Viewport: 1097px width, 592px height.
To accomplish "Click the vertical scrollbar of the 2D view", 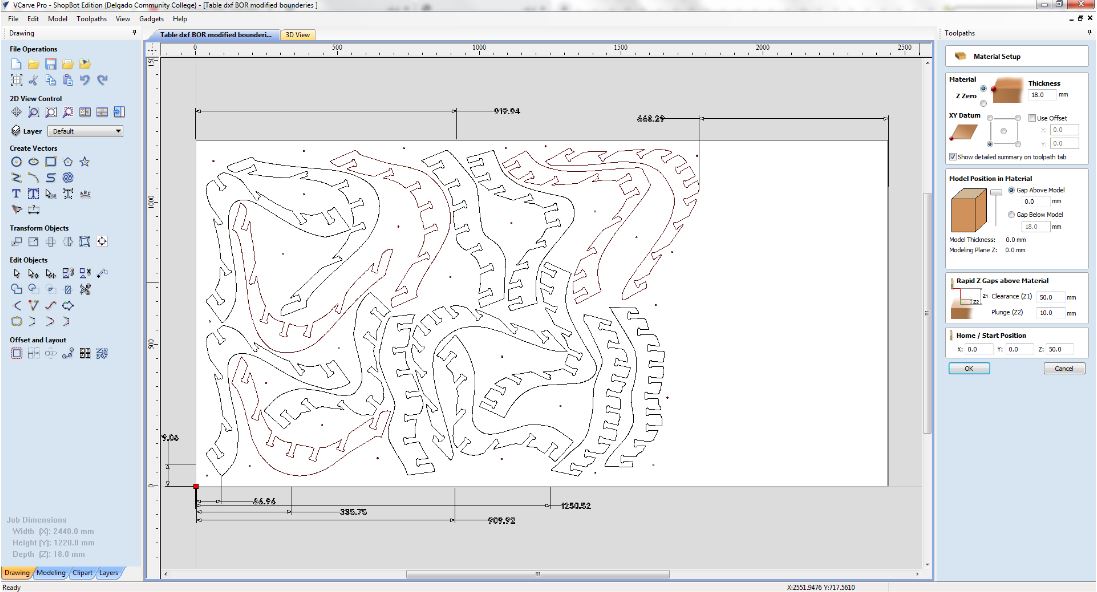I will pos(928,313).
